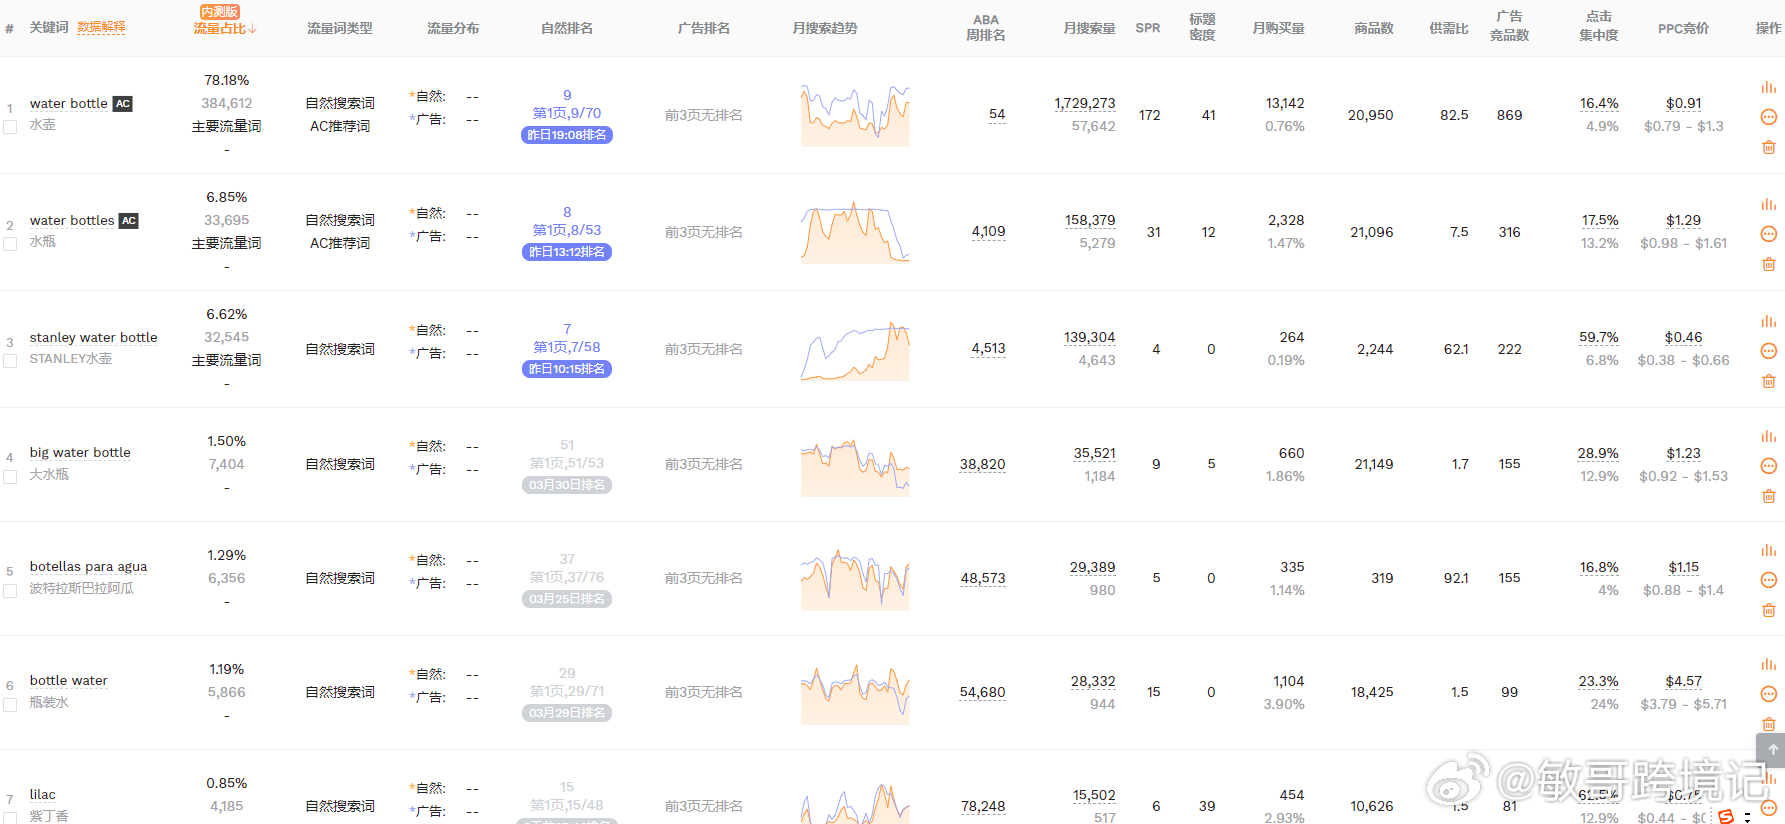Click 03月29日排名 badge for bottle water
Screen dimensions: 1785x824
(567, 713)
